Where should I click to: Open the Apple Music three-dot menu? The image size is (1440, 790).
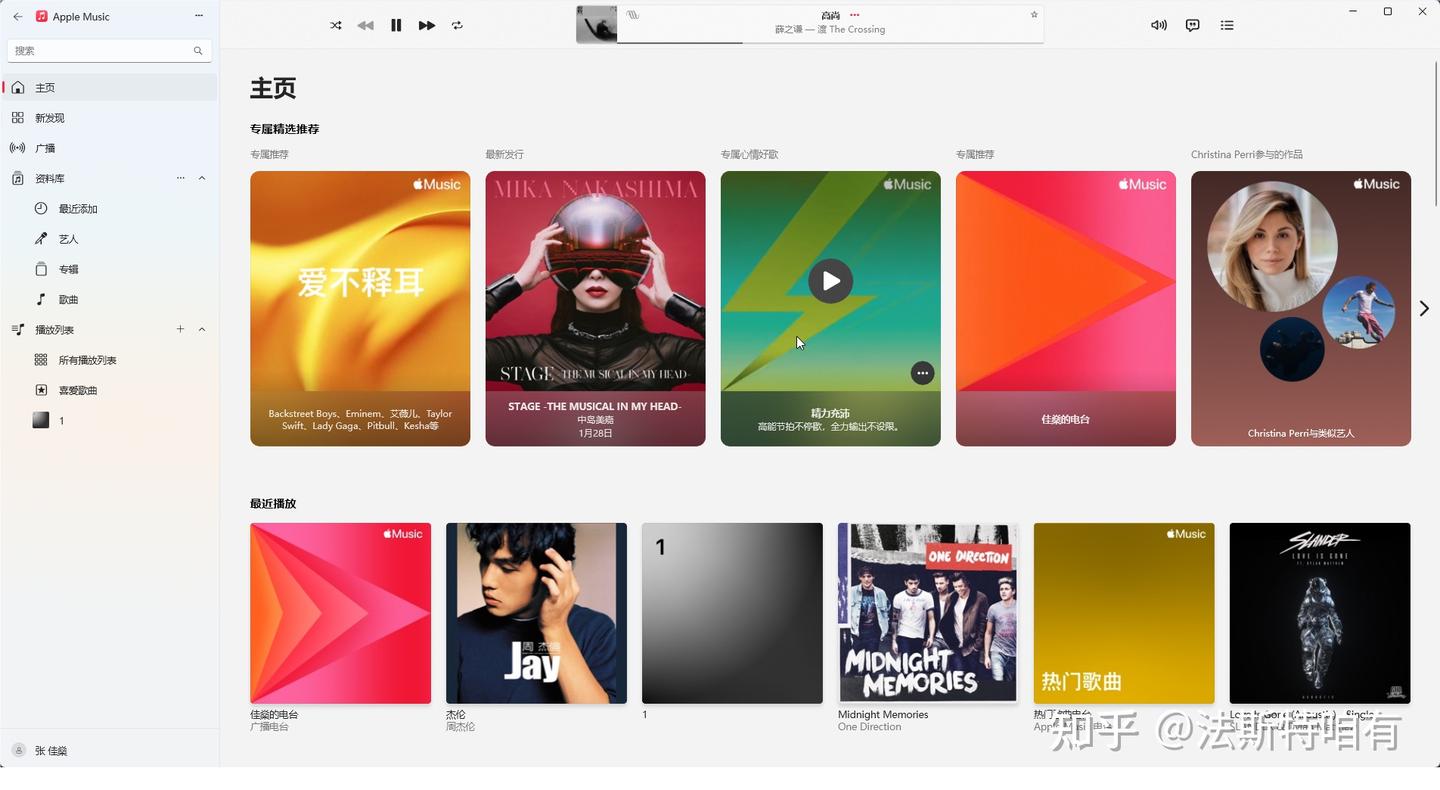click(199, 16)
